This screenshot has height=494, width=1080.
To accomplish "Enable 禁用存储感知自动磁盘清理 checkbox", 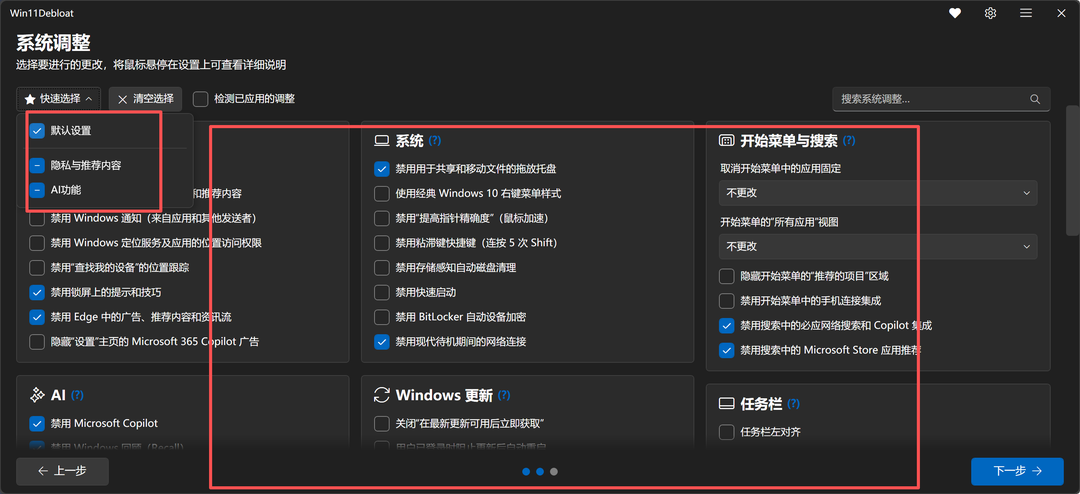I will click(382, 267).
